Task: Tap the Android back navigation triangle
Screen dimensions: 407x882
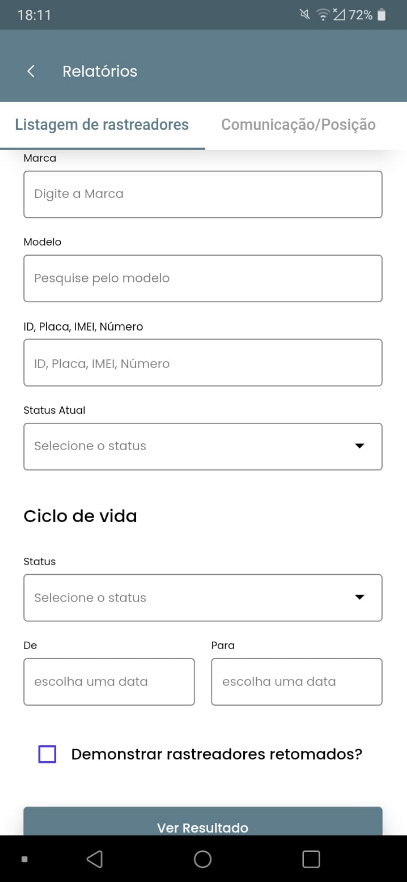Action: (94, 858)
